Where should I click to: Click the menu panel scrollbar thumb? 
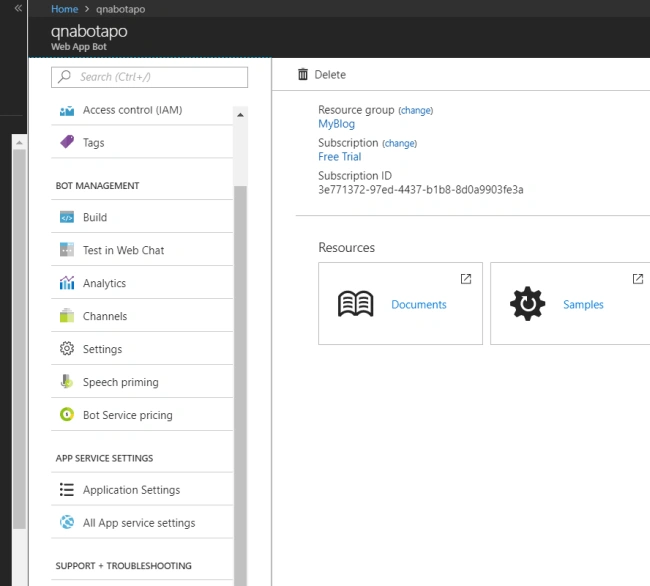(240, 385)
